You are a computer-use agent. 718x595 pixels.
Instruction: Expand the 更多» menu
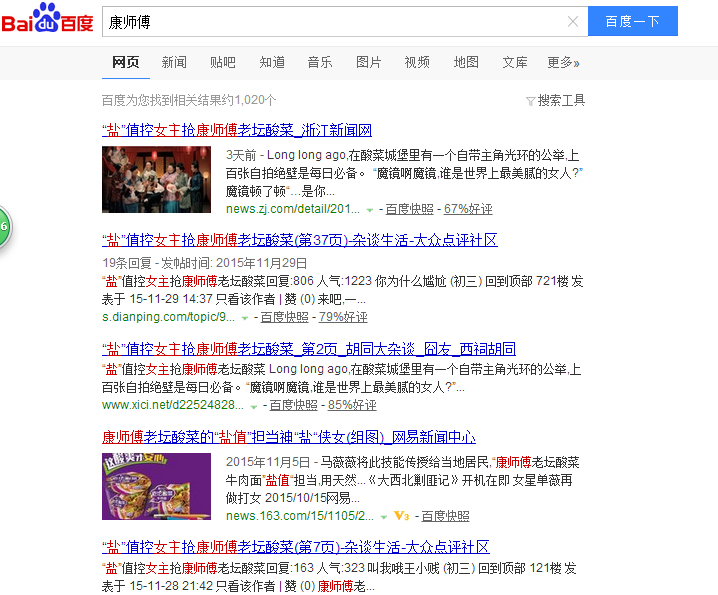click(x=563, y=62)
